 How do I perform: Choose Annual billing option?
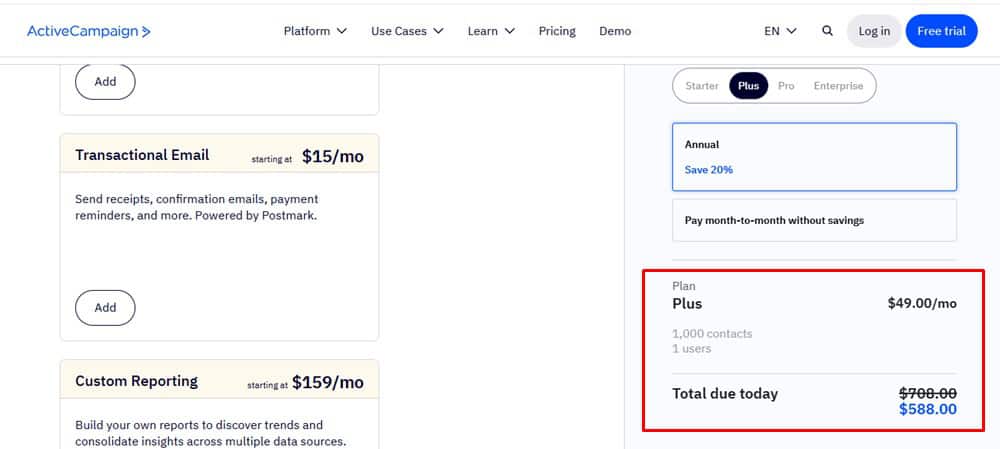coord(814,157)
